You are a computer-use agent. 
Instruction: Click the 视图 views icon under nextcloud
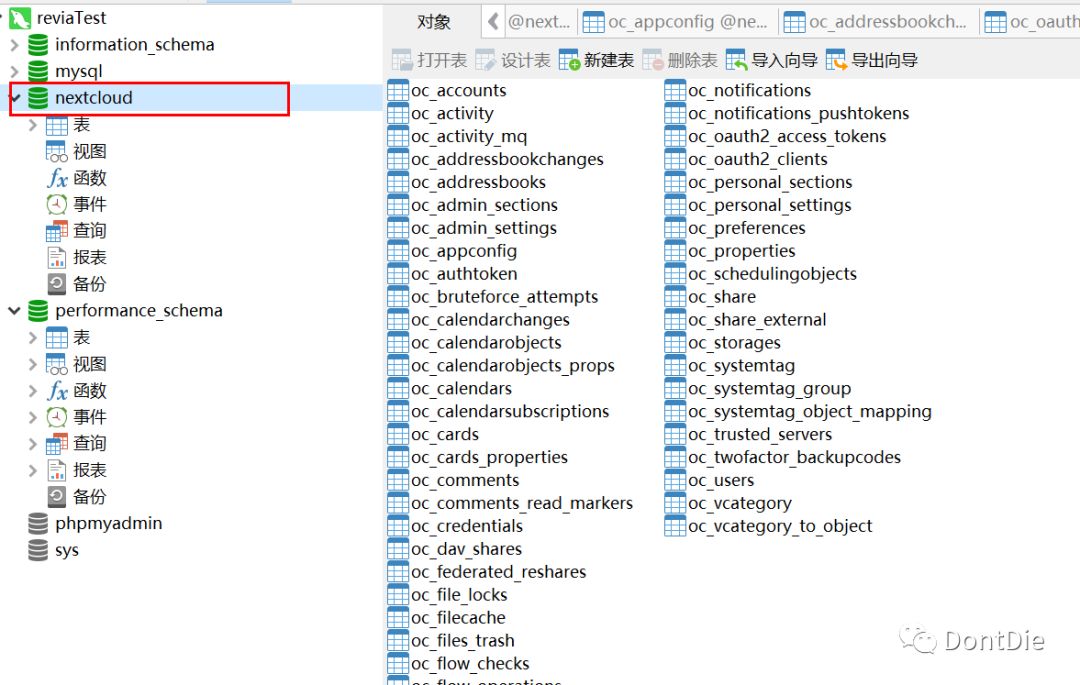[x=57, y=151]
